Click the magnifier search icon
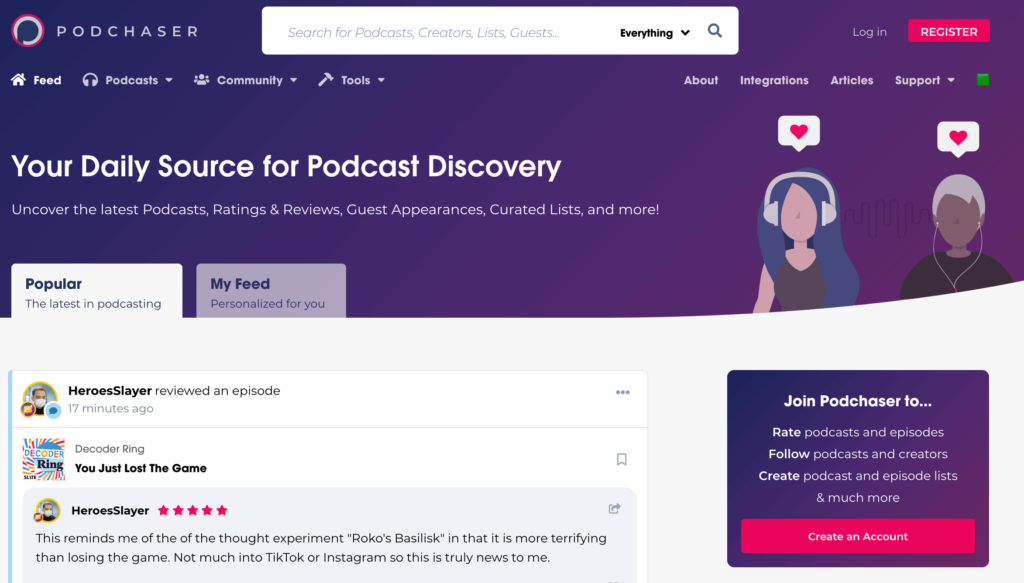Screen dimensions: 1024x583 click(715, 31)
